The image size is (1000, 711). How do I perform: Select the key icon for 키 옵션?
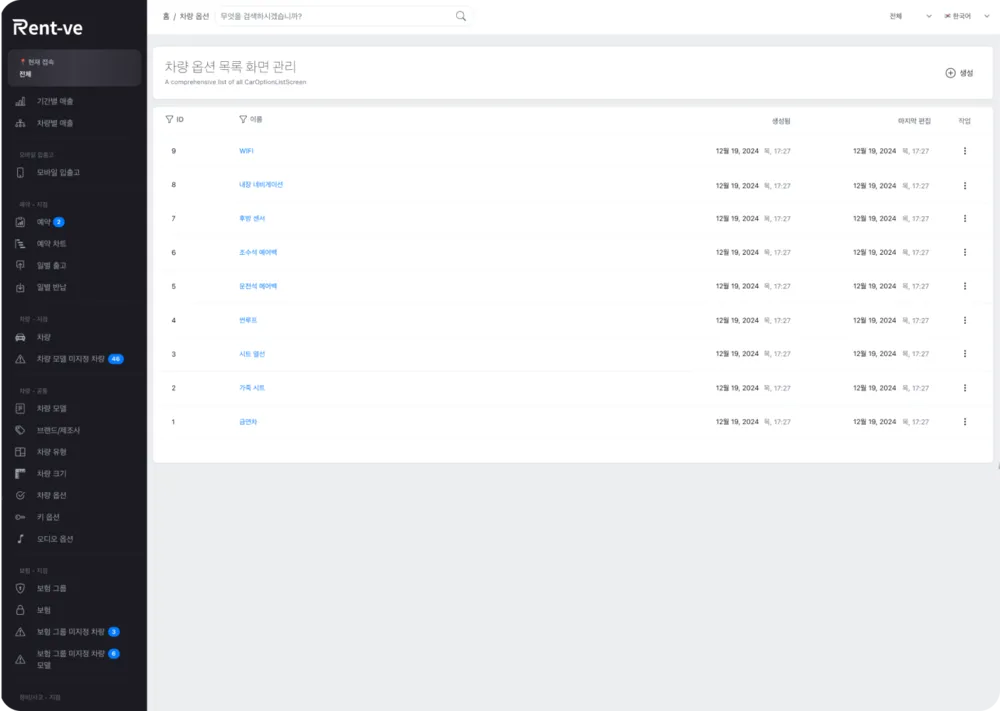coord(20,517)
